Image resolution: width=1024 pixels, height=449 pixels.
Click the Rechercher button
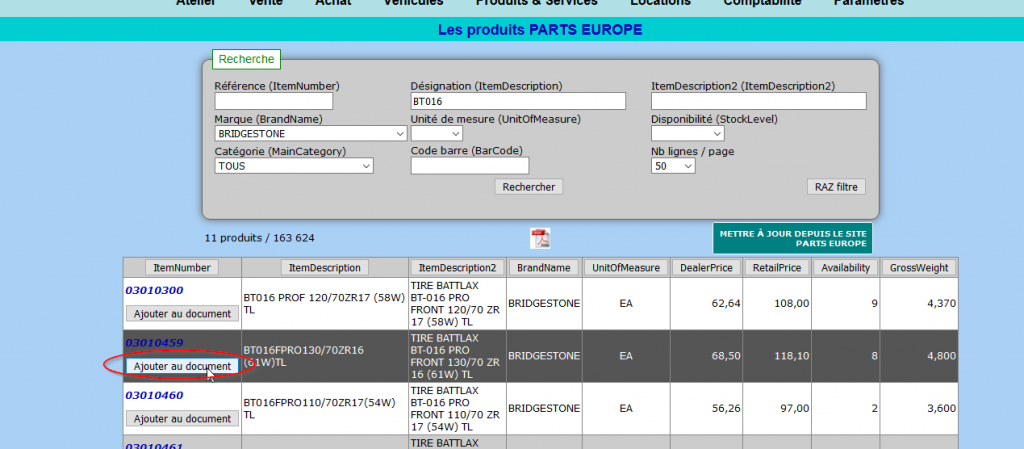[529, 187]
